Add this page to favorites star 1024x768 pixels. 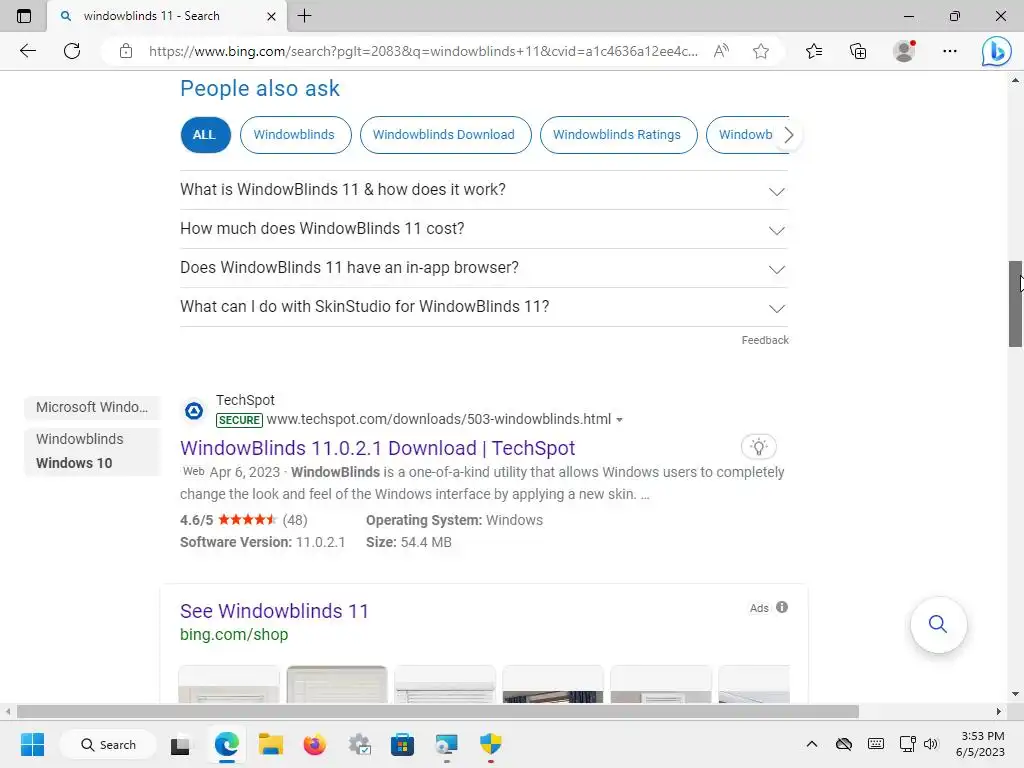[x=760, y=51]
